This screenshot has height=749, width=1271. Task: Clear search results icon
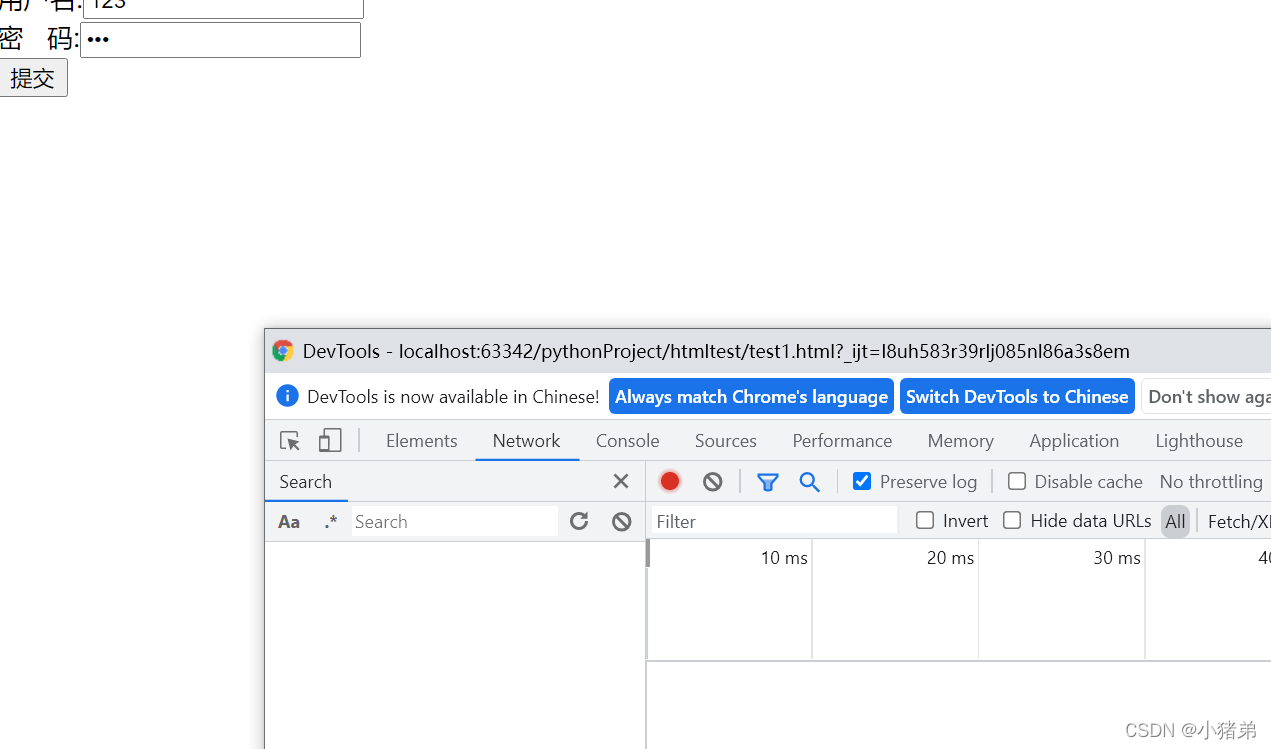(x=622, y=521)
